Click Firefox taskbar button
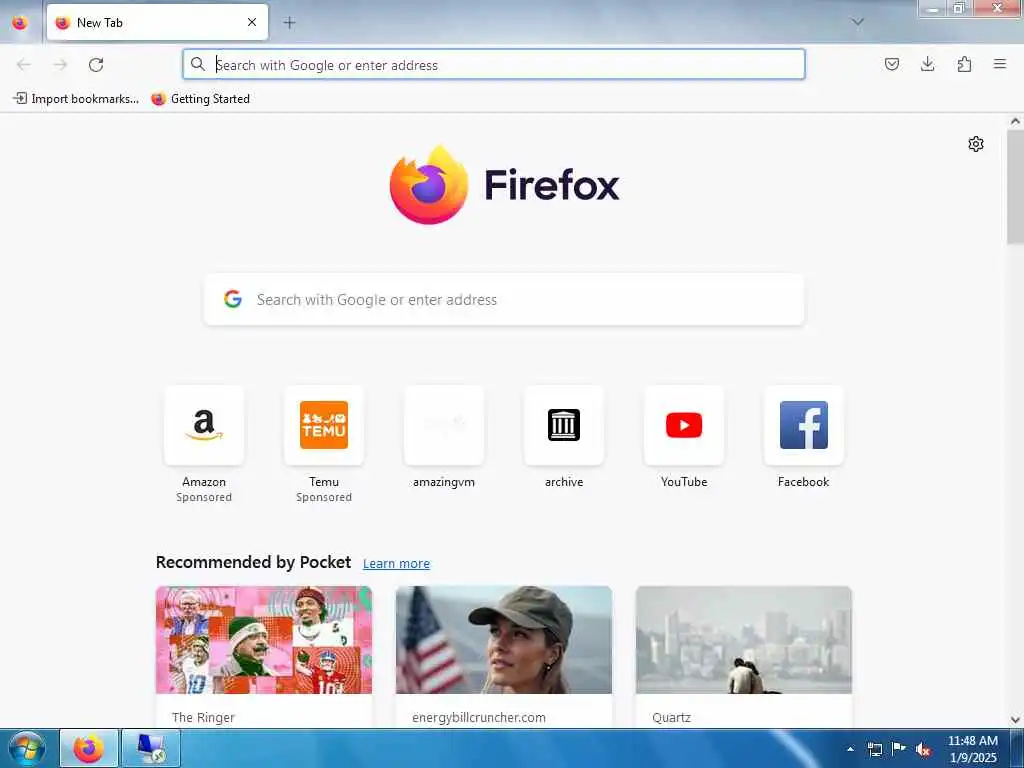This screenshot has height=768, width=1024. (x=89, y=748)
